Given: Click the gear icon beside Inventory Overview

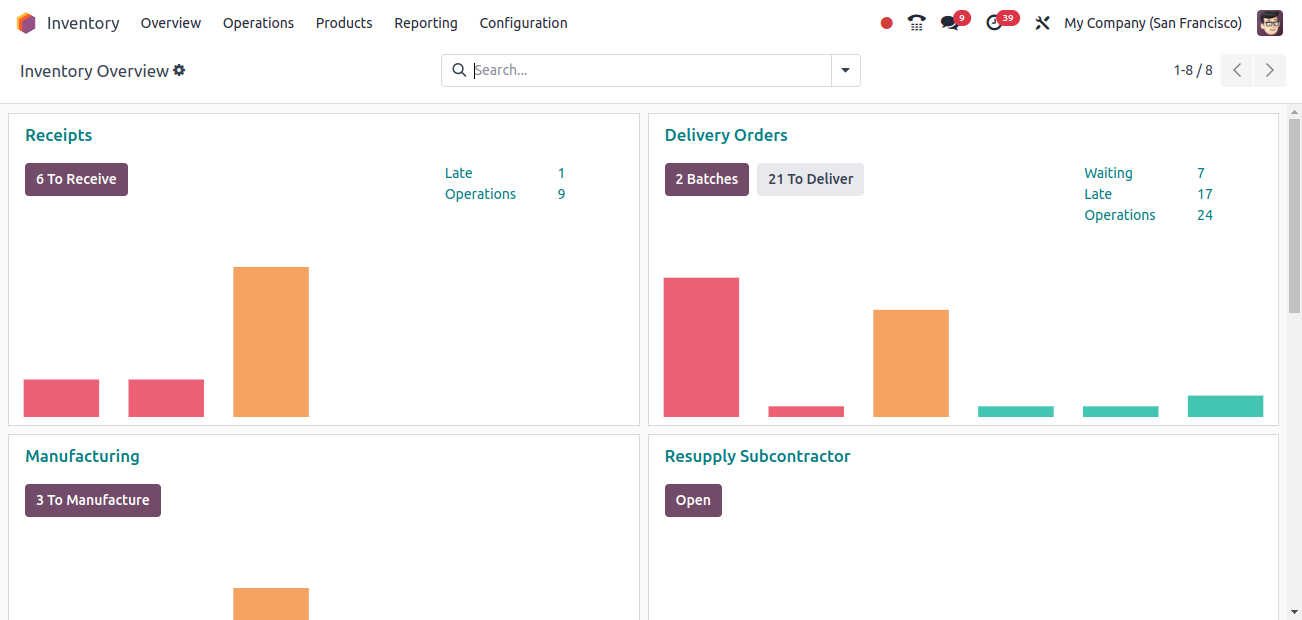Looking at the screenshot, I should (179, 70).
